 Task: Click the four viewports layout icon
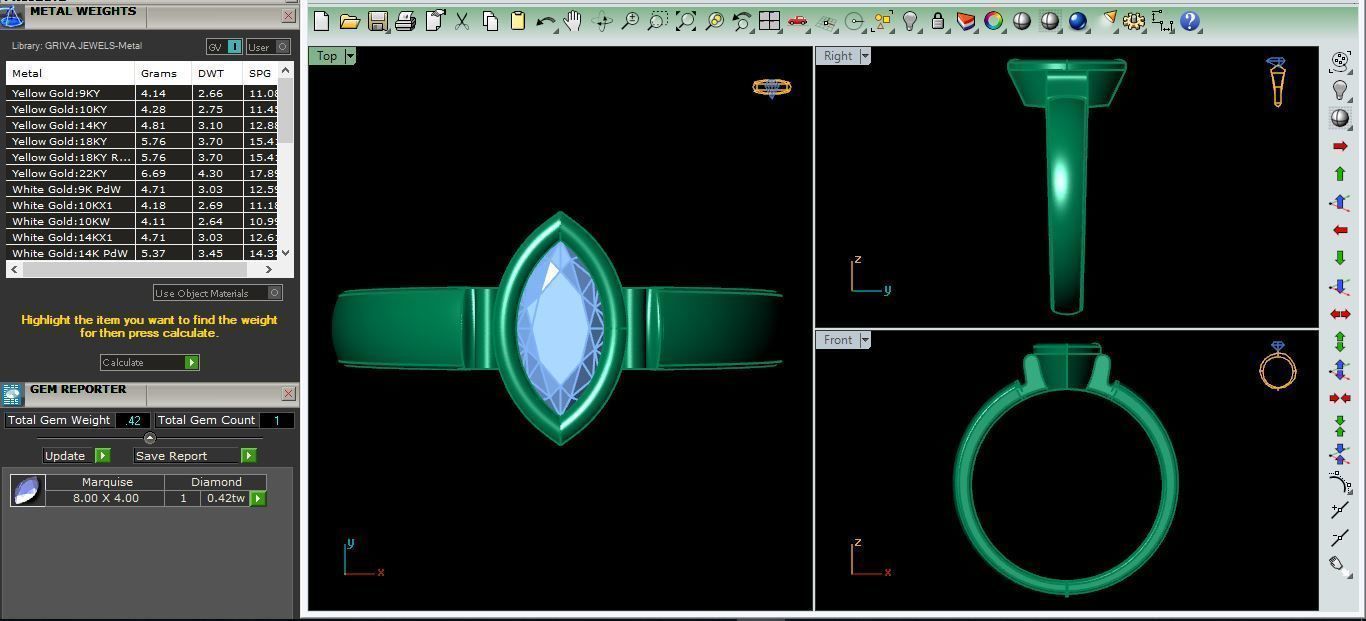click(x=770, y=21)
